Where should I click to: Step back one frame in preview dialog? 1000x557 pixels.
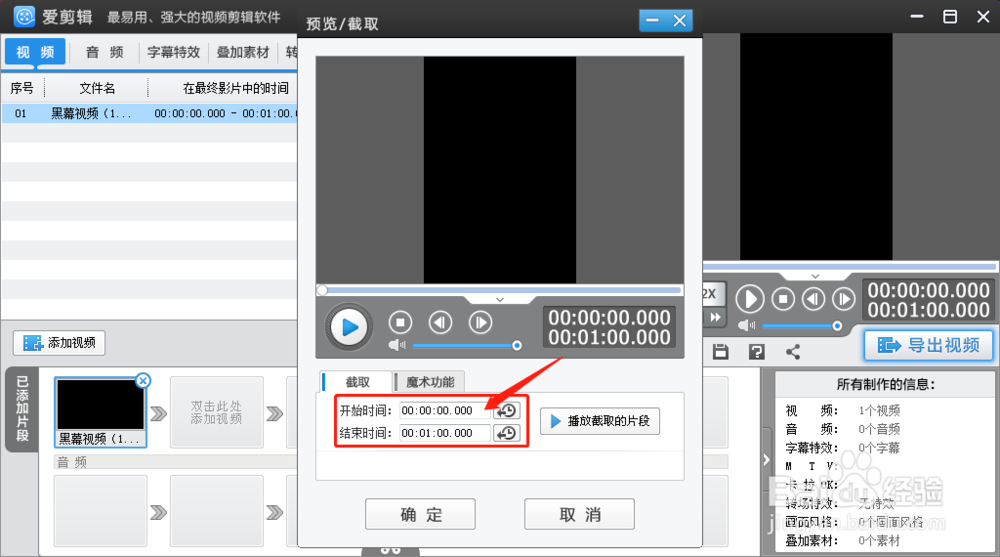coord(440,323)
